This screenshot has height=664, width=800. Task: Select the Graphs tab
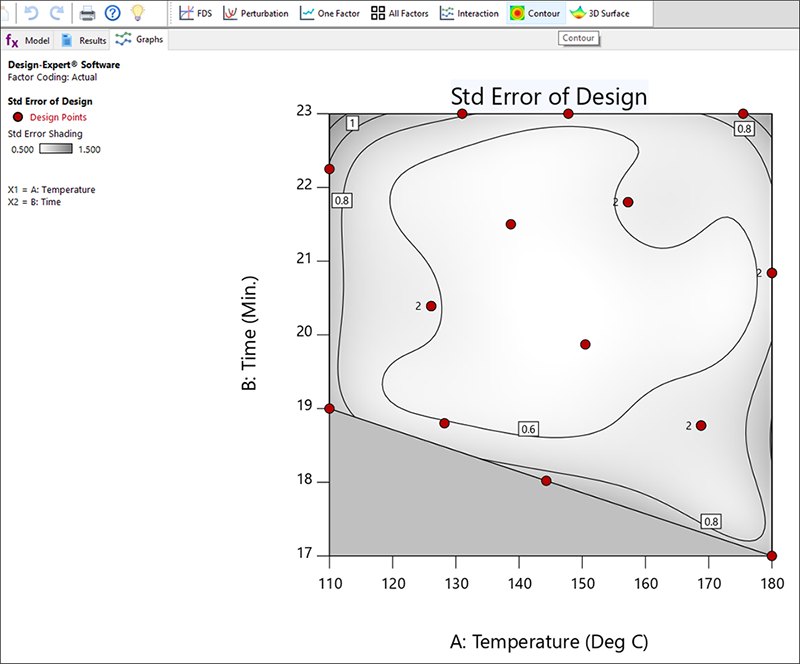tap(140, 40)
